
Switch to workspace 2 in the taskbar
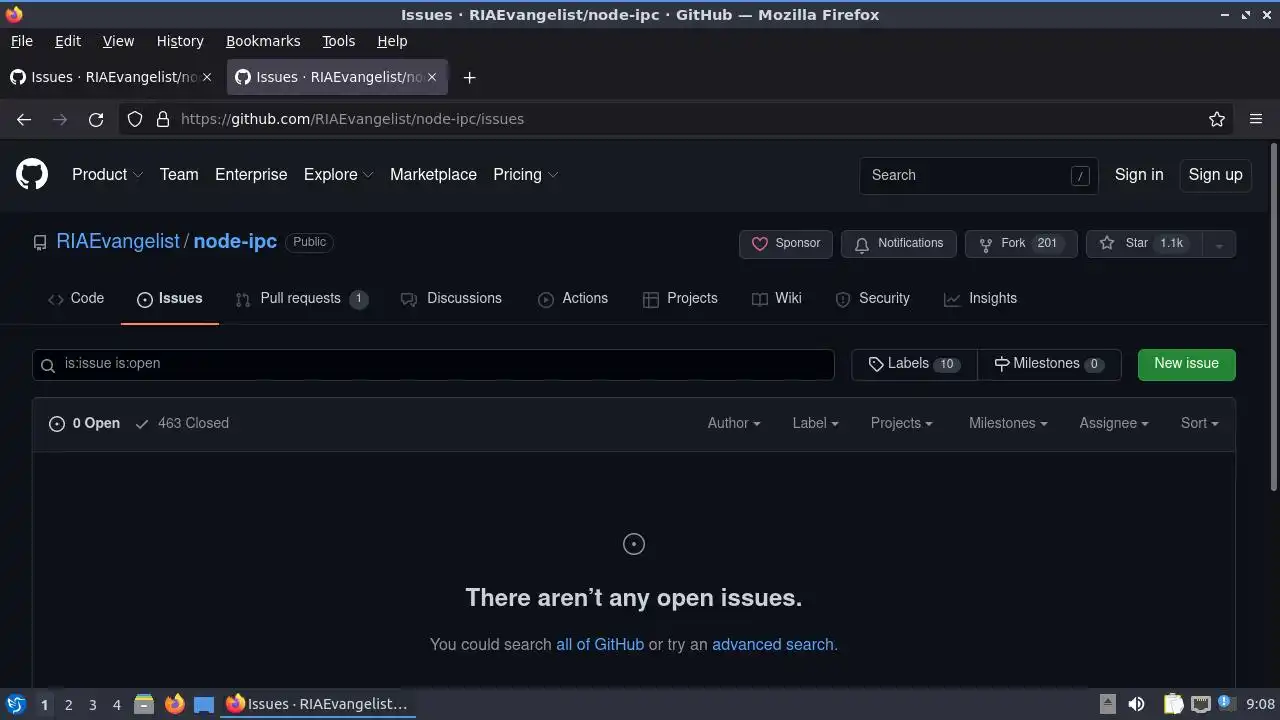68,704
